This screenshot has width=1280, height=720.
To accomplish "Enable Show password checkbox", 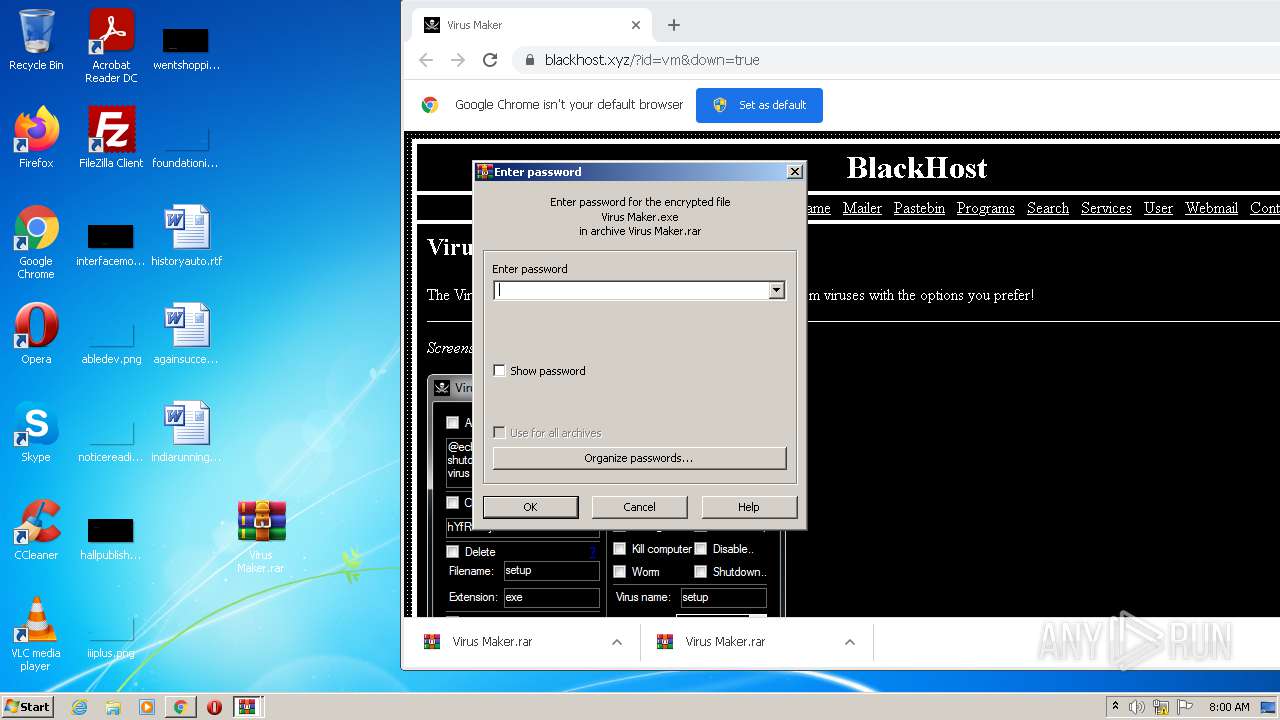I will coord(500,371).
